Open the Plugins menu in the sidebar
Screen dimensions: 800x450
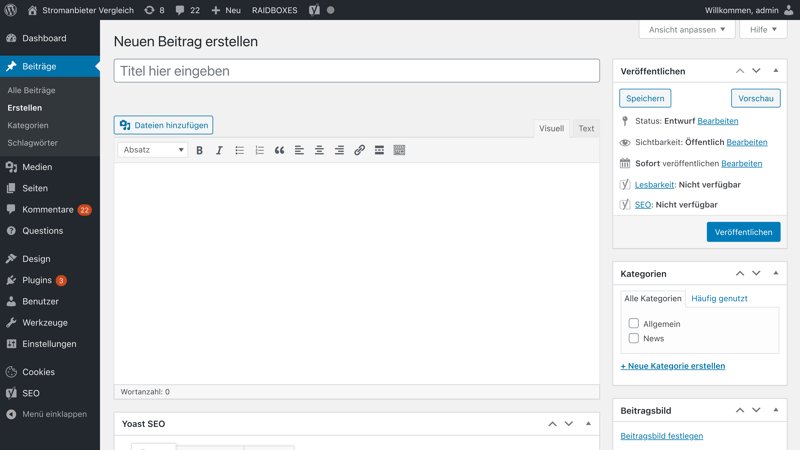37,280
